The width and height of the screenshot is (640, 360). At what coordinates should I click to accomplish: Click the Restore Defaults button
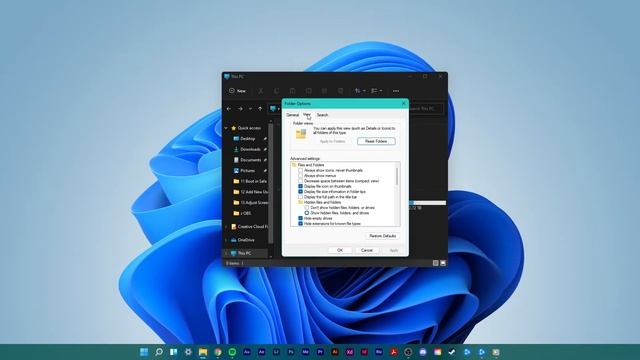click(x=382, y=236)
